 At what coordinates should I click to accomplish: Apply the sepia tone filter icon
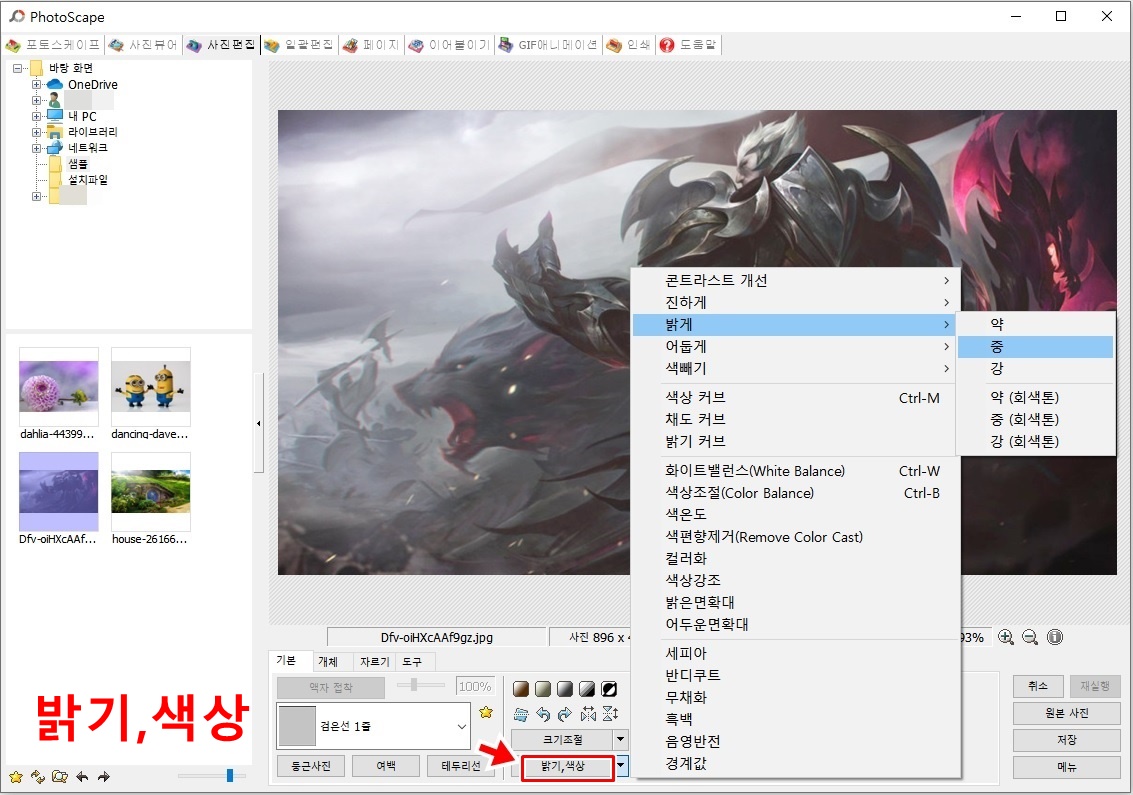pos(520,689)
